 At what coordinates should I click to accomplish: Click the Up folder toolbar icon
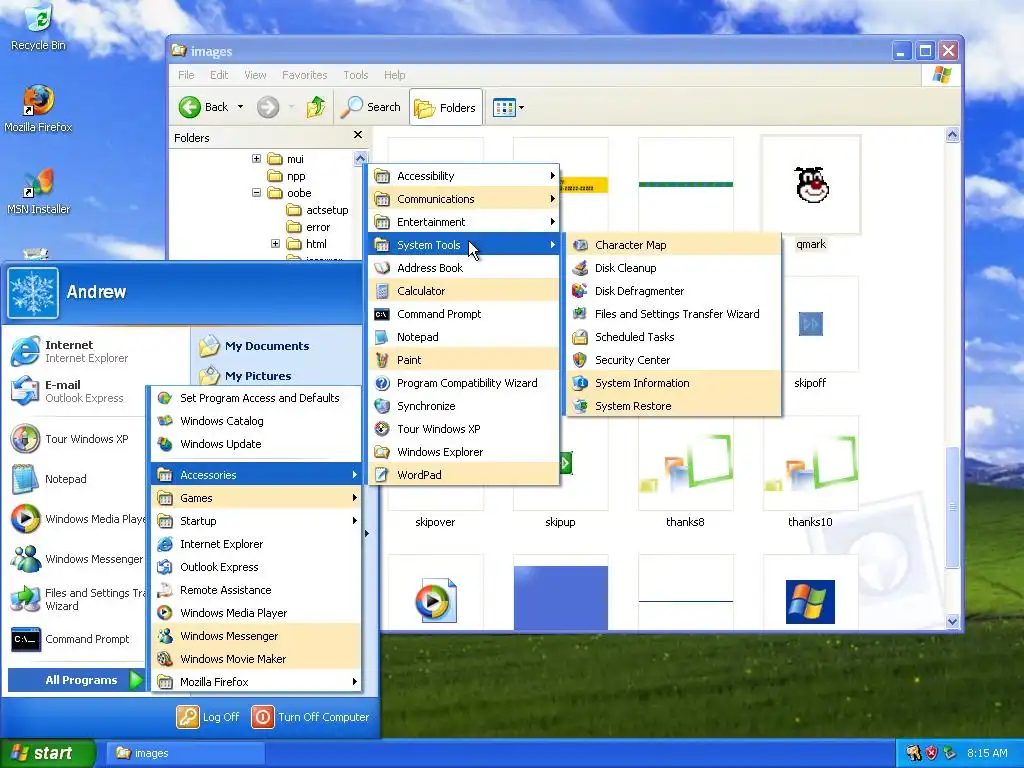coord(316,106)
